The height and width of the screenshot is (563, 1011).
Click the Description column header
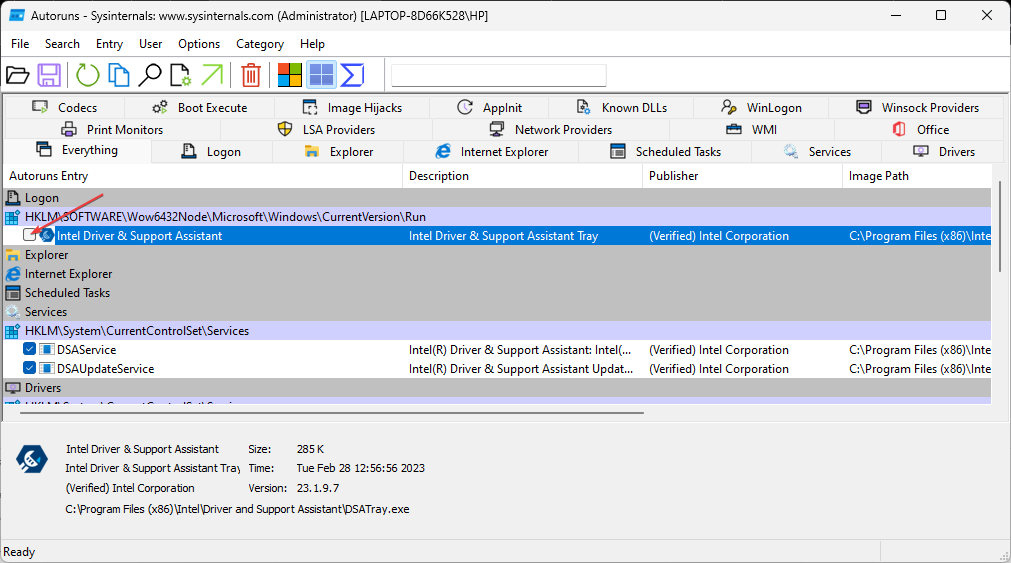522,176
